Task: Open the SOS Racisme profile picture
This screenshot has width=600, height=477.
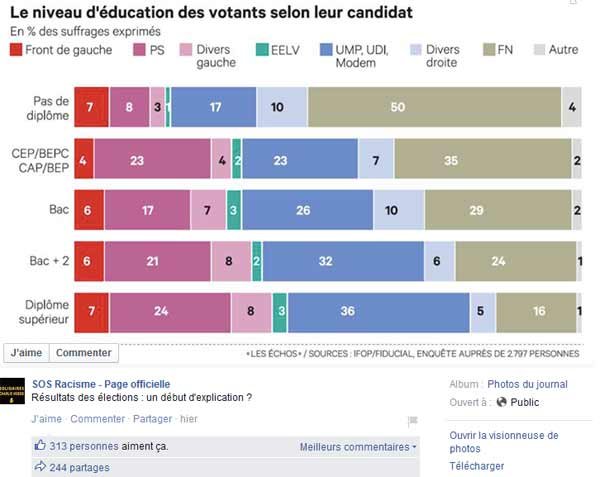Action: 12,391
